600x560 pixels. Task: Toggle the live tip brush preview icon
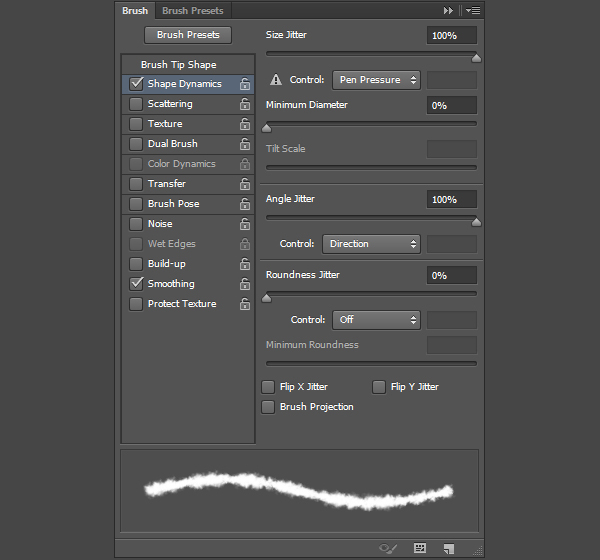[388, 548]
